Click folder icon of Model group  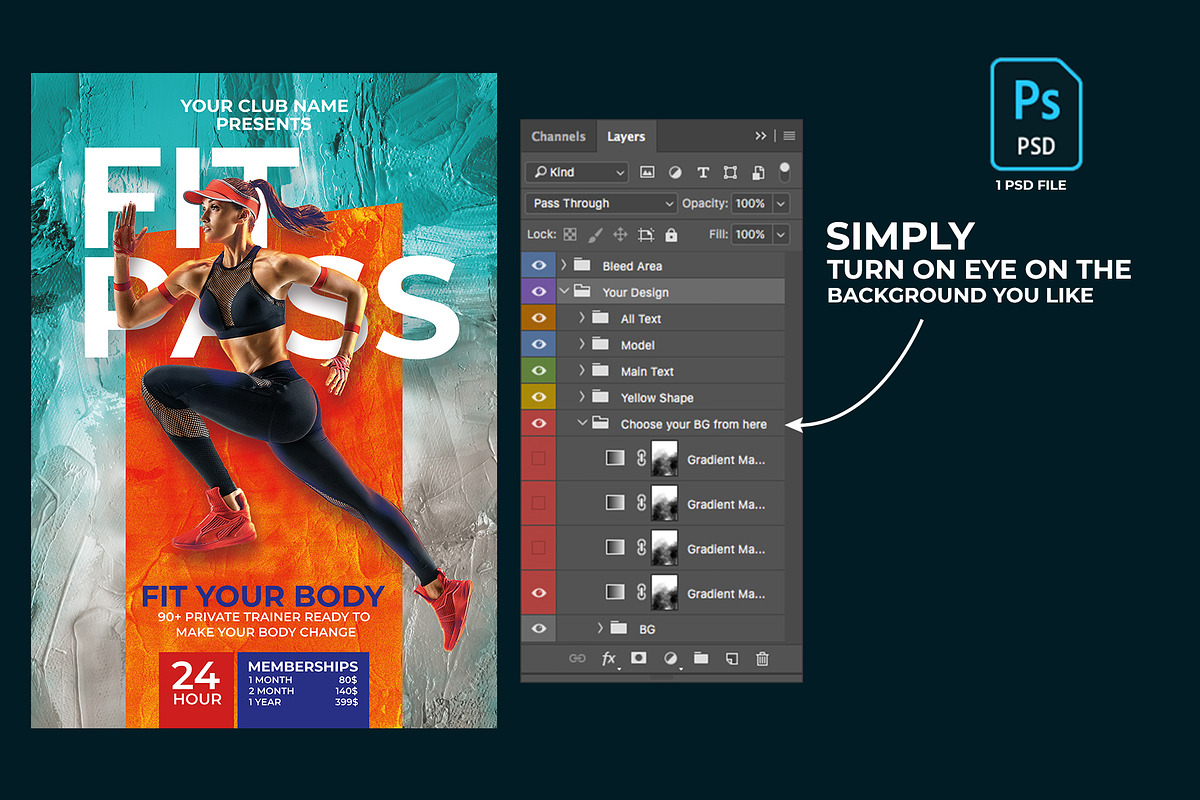pyautogui.click(x=600, y=344)
